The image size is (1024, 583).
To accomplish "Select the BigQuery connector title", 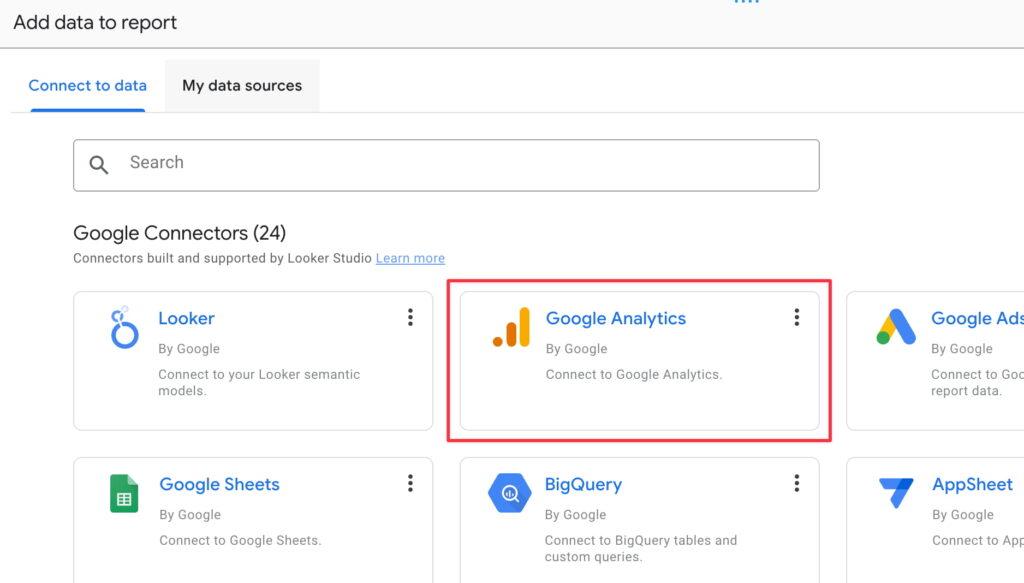I will click(x=583, y=485).
